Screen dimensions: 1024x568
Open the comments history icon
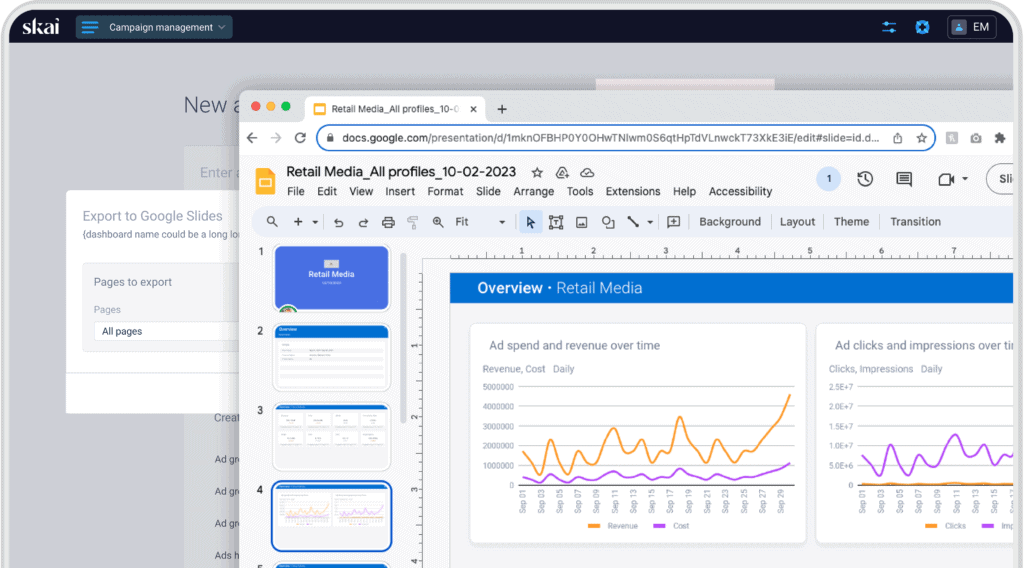coord(904,179)
